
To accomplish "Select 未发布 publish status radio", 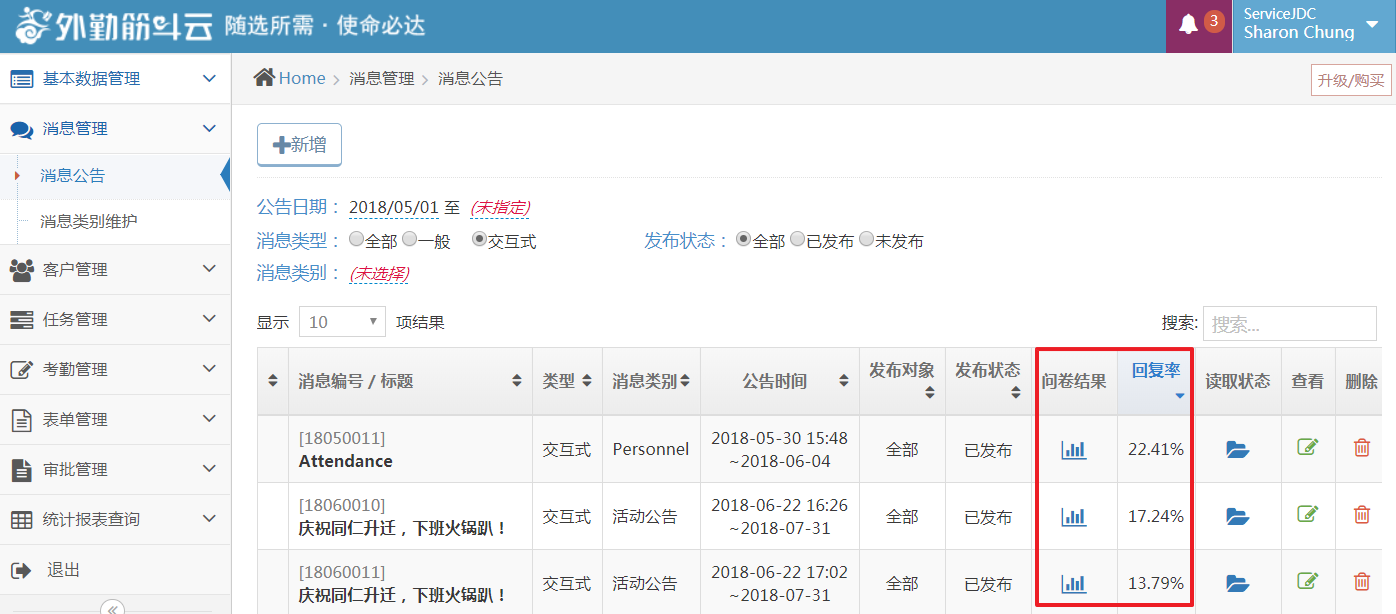I will click(x=867, y=240).
